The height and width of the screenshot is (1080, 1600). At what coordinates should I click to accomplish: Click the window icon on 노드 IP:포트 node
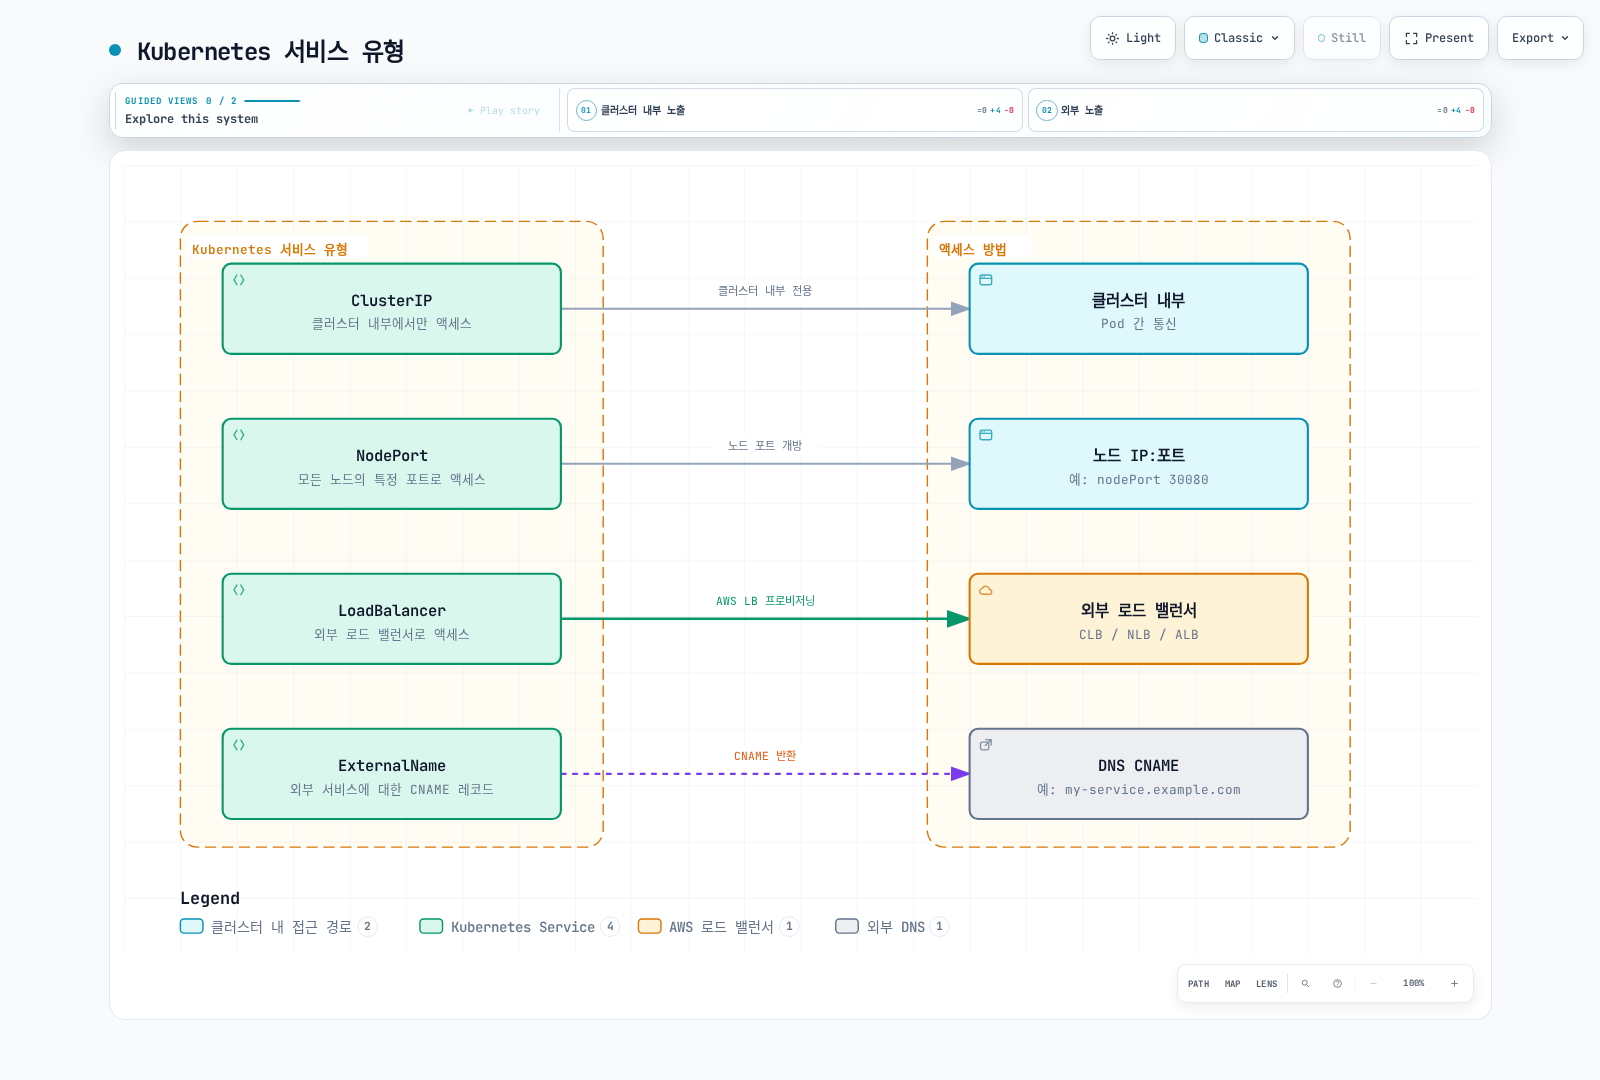(x=986, y=435)
